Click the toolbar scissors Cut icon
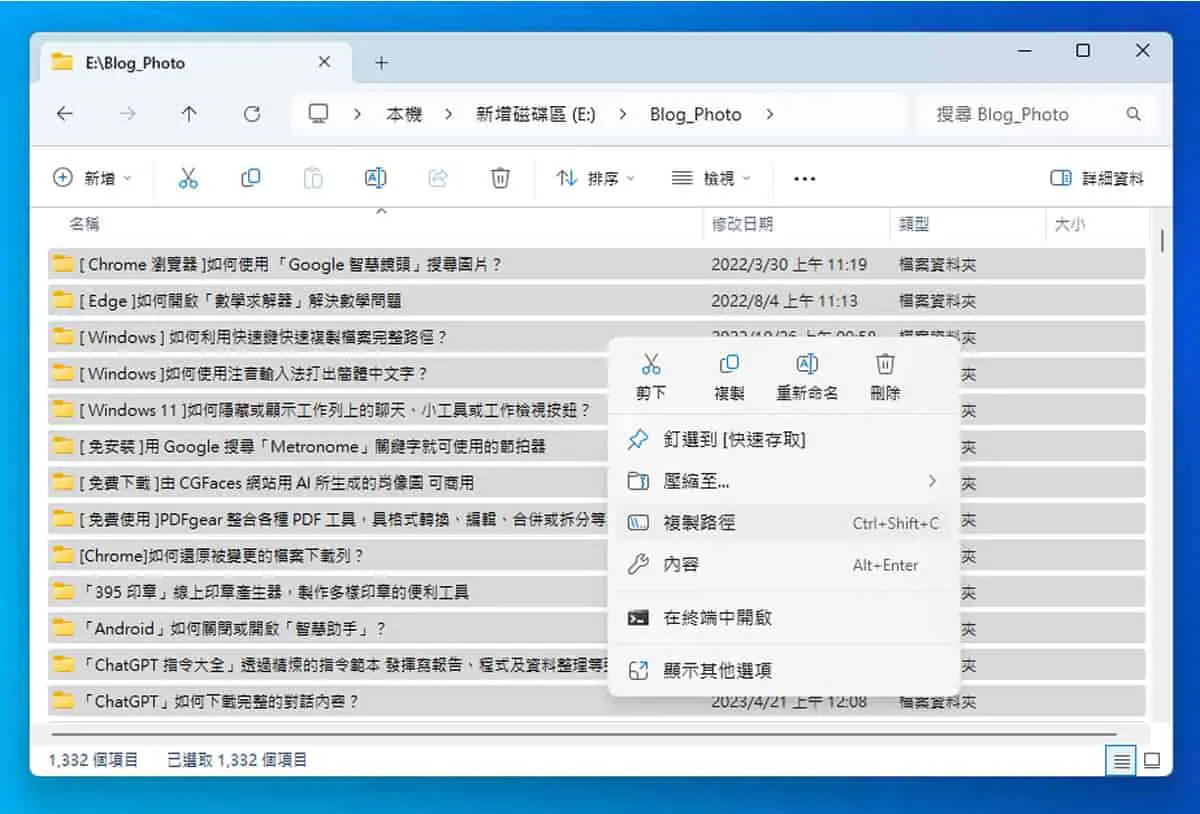This screenshot has width=1200, height=814. click(x=188, y=178)
